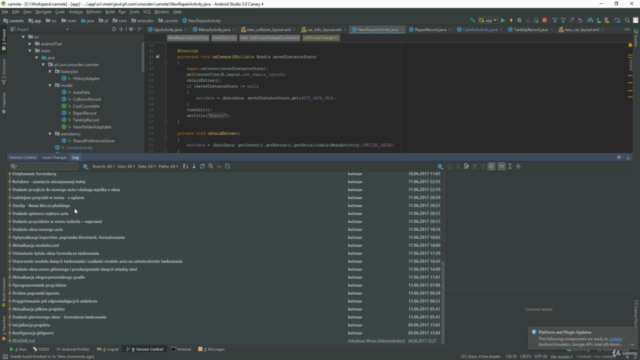This screenshot has height=360, width=640.
Task: Open AutoData class in project tree
Action: 81,93
